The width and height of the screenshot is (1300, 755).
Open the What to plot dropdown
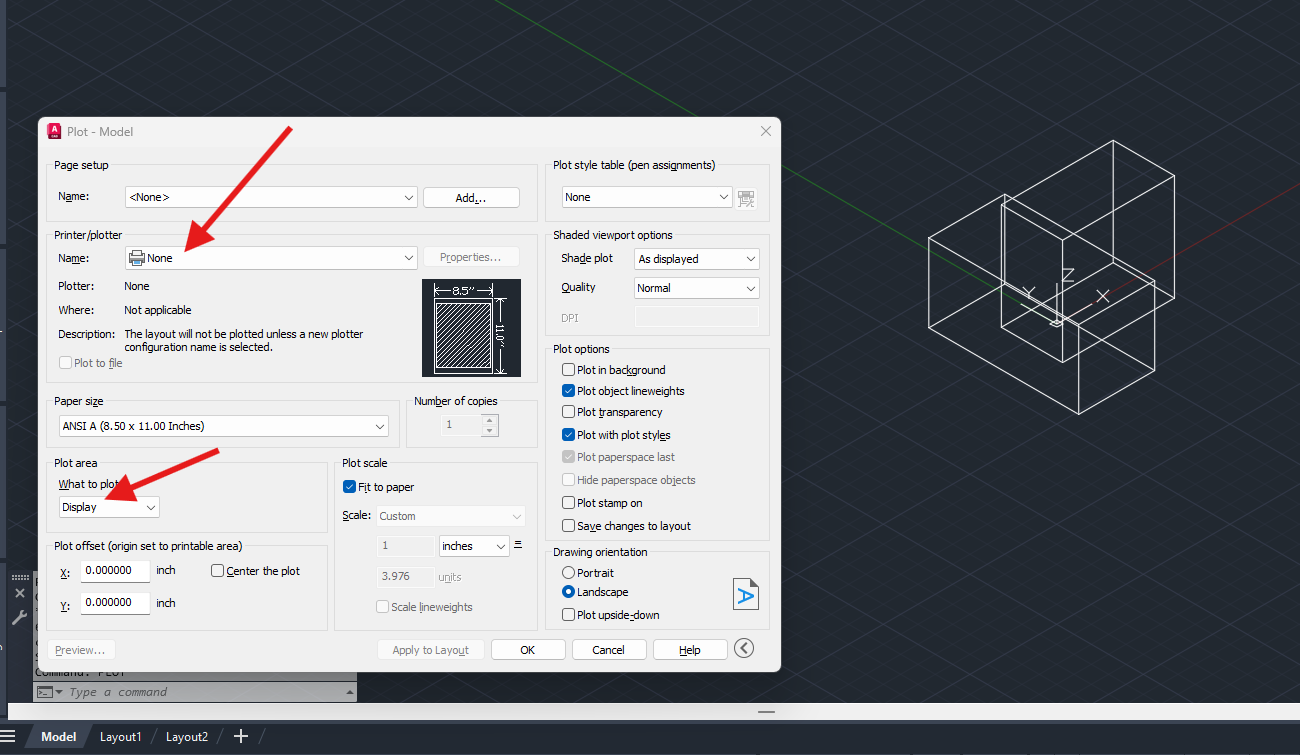pyautogui.click(x=109, y=507)
